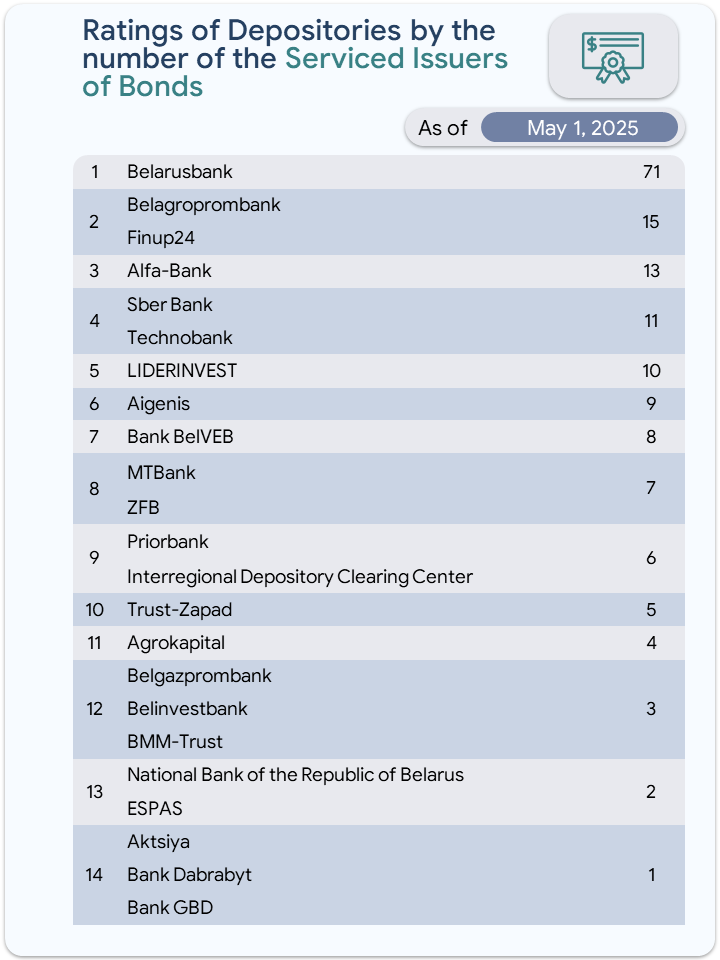Click Bank BelVEB entry
The image size is (720, 960).
(180, 437)
